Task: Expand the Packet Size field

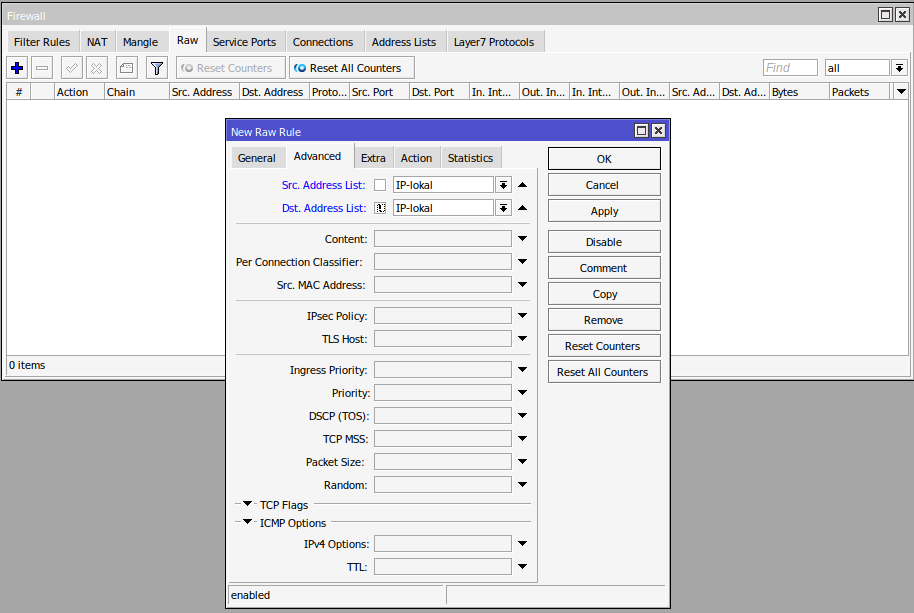Action: click(523, 461)
